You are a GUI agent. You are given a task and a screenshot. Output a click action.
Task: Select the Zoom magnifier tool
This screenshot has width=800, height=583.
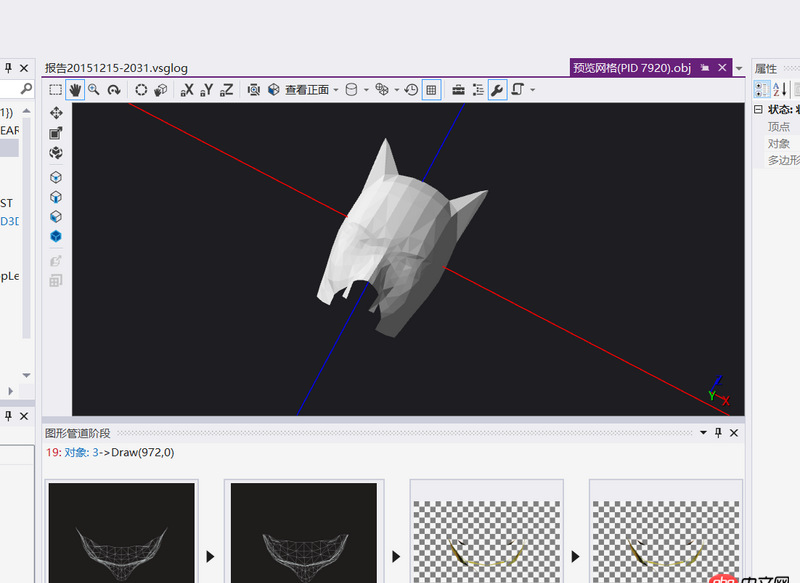click(94, 90)
